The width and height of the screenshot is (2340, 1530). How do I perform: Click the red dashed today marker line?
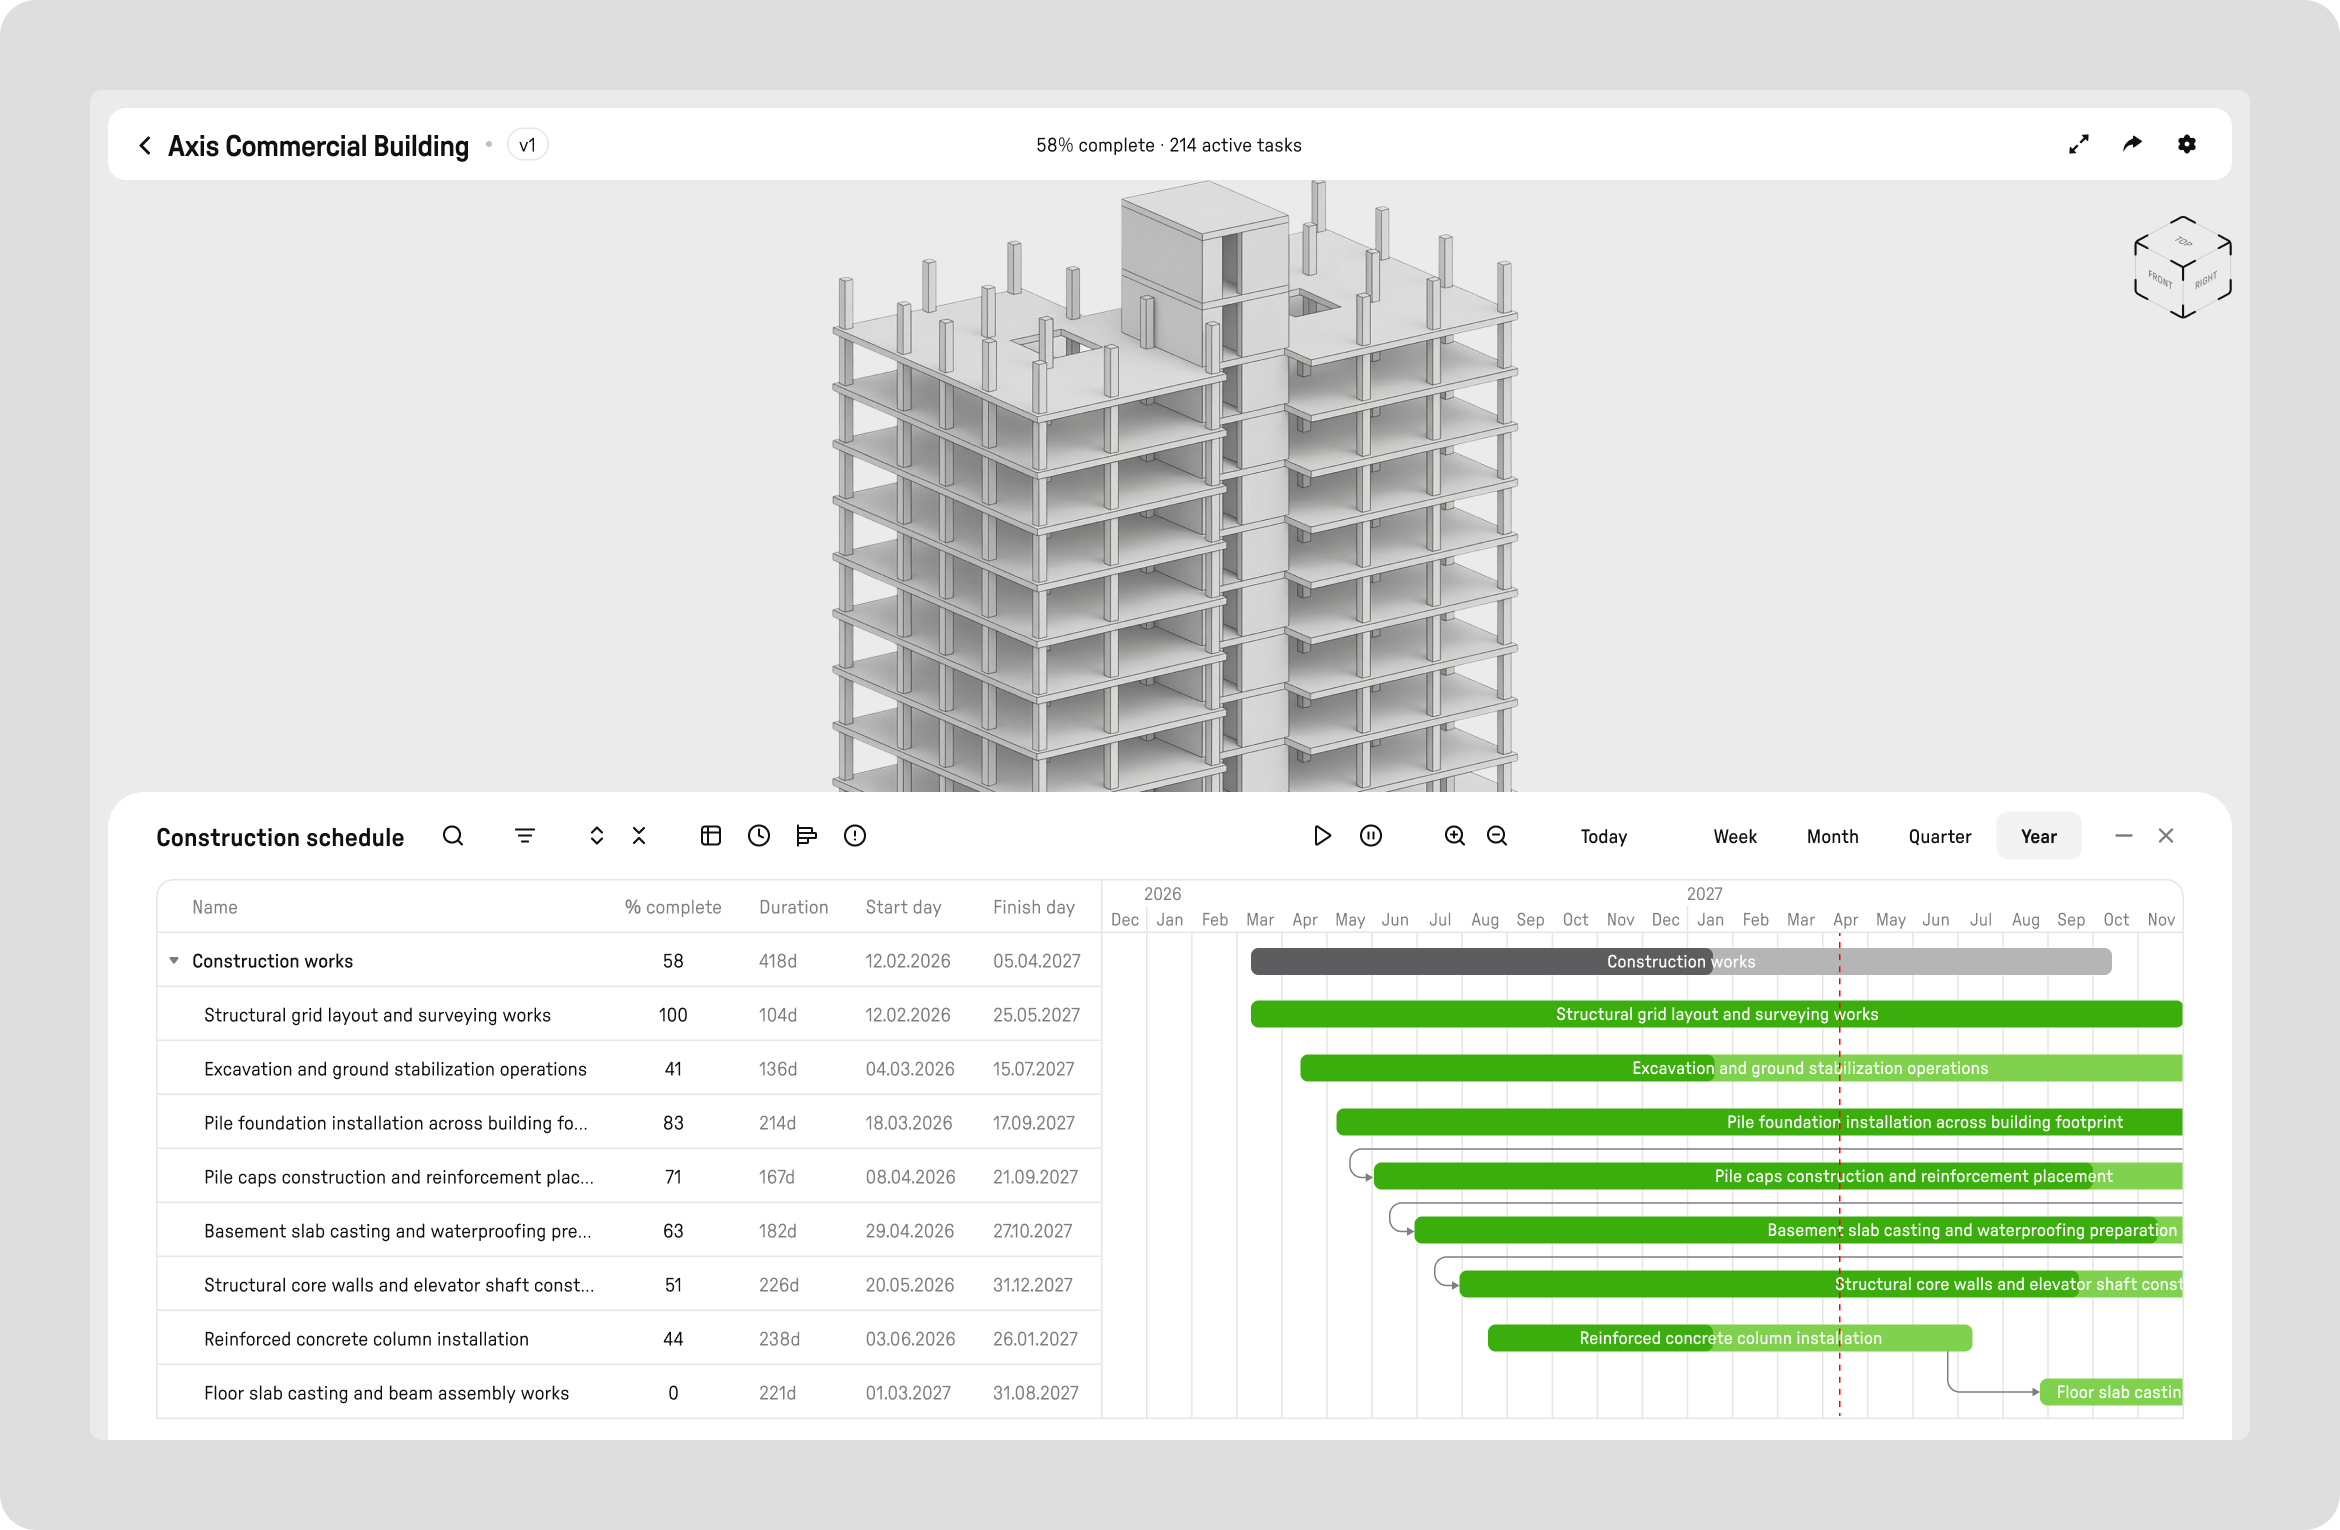(x=1840, y=1175)
